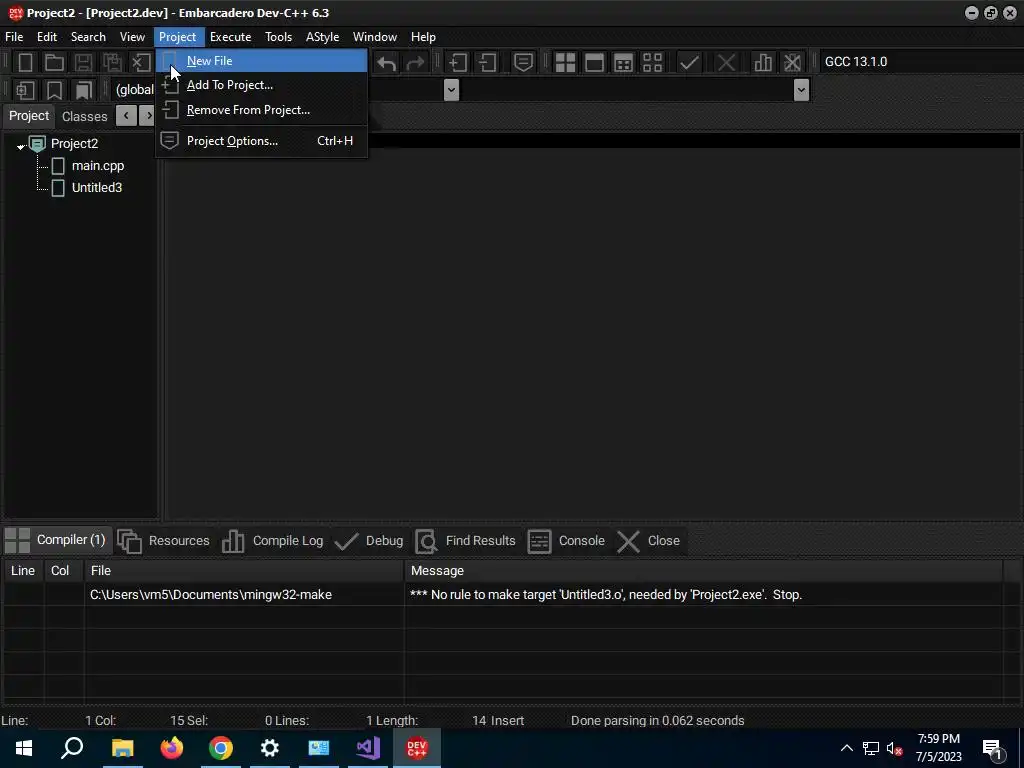Click the Remove from Project toolbar icon

coord(487,62)
